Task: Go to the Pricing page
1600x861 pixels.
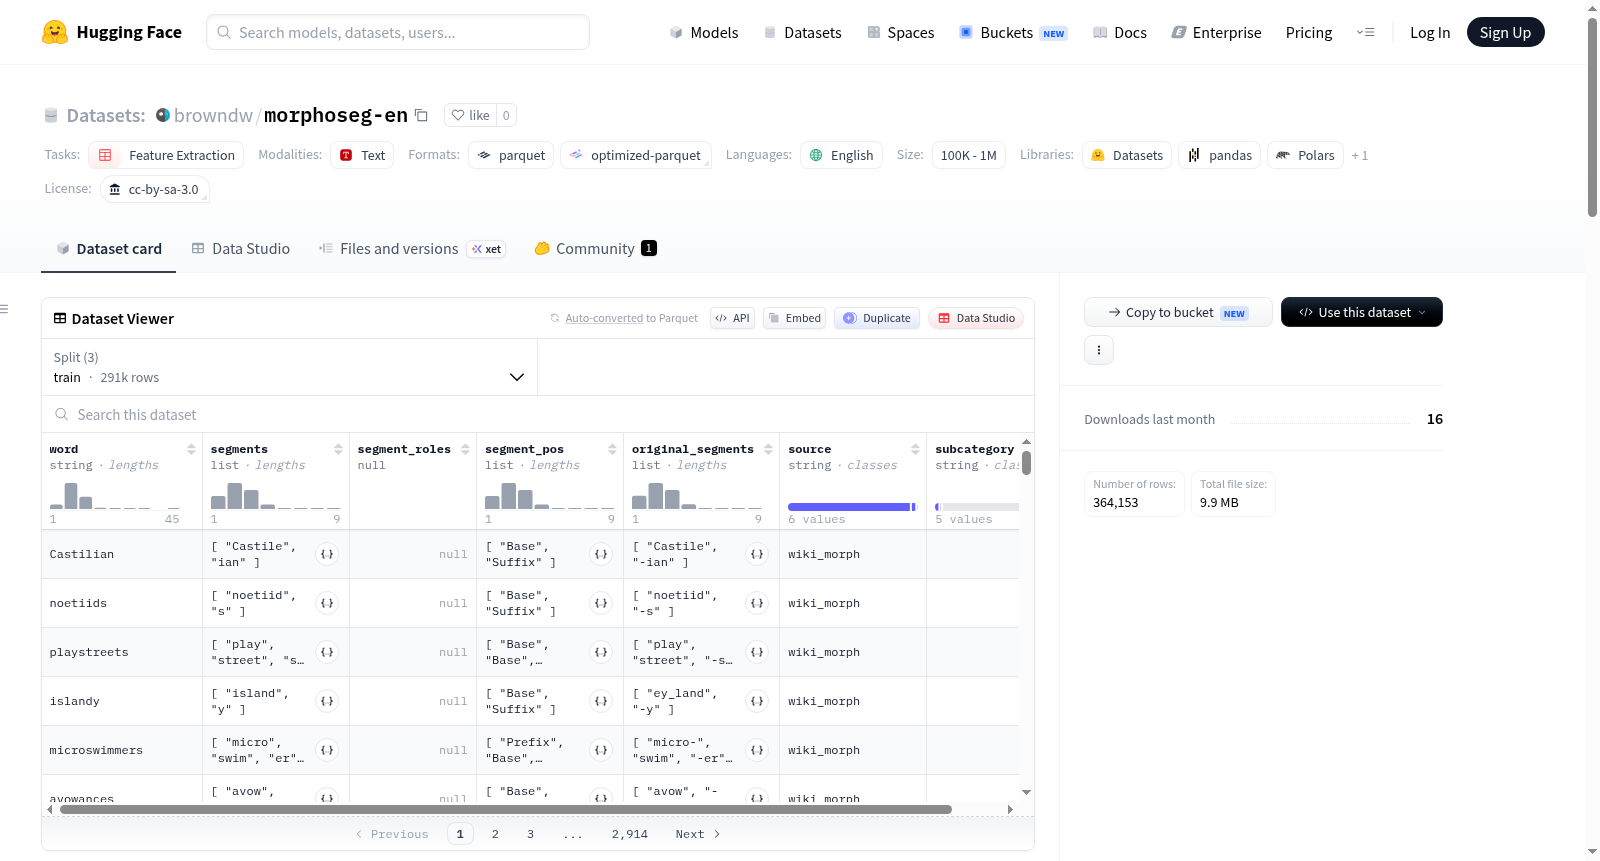Action: pos(1309,32)
